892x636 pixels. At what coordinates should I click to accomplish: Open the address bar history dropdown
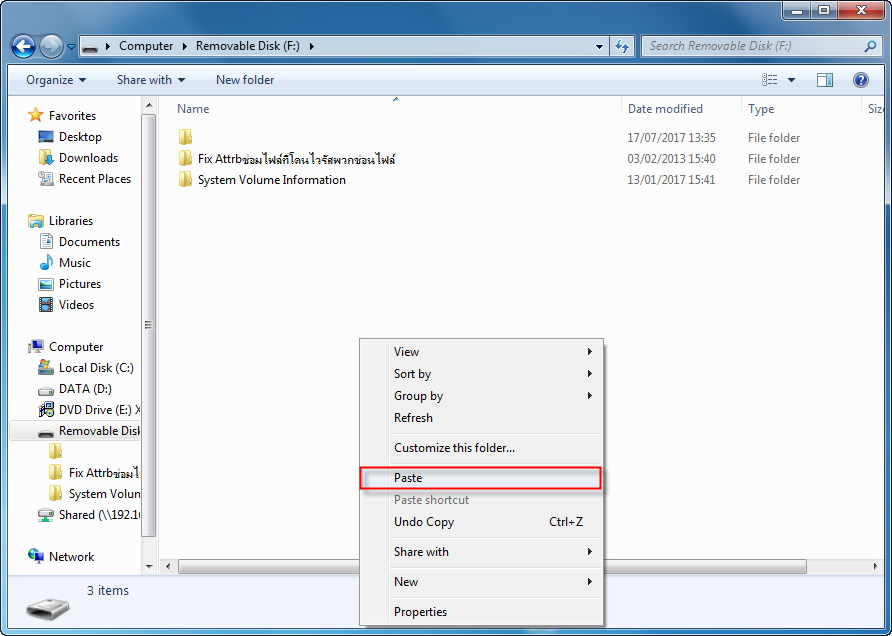coord(599,47)
